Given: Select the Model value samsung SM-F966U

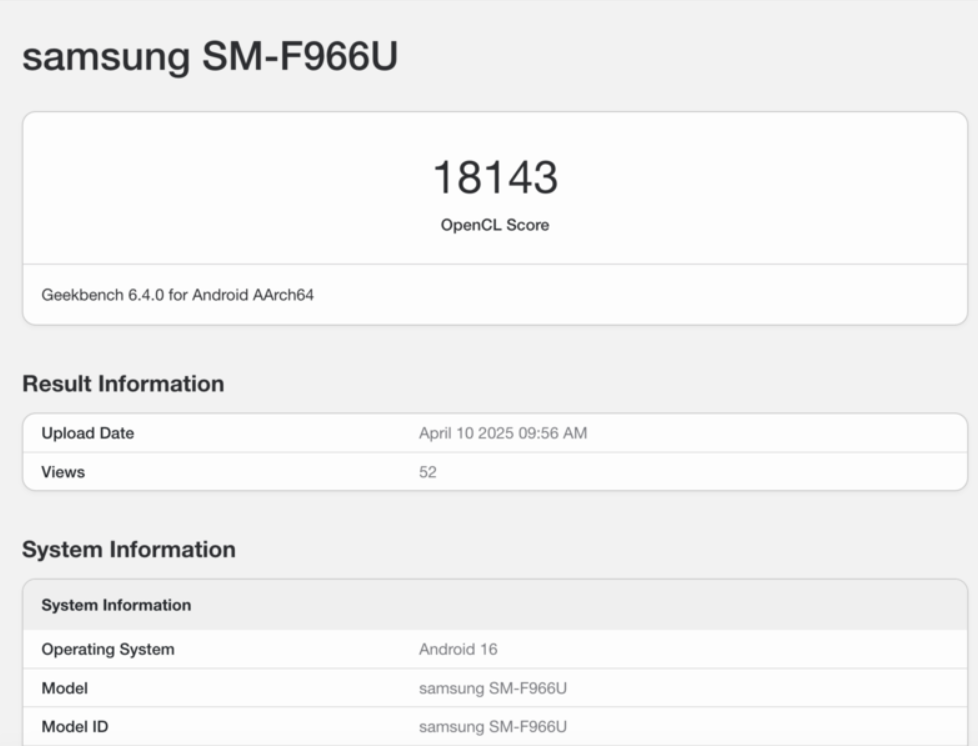Looking at the screenshot, I should (493, 688).
